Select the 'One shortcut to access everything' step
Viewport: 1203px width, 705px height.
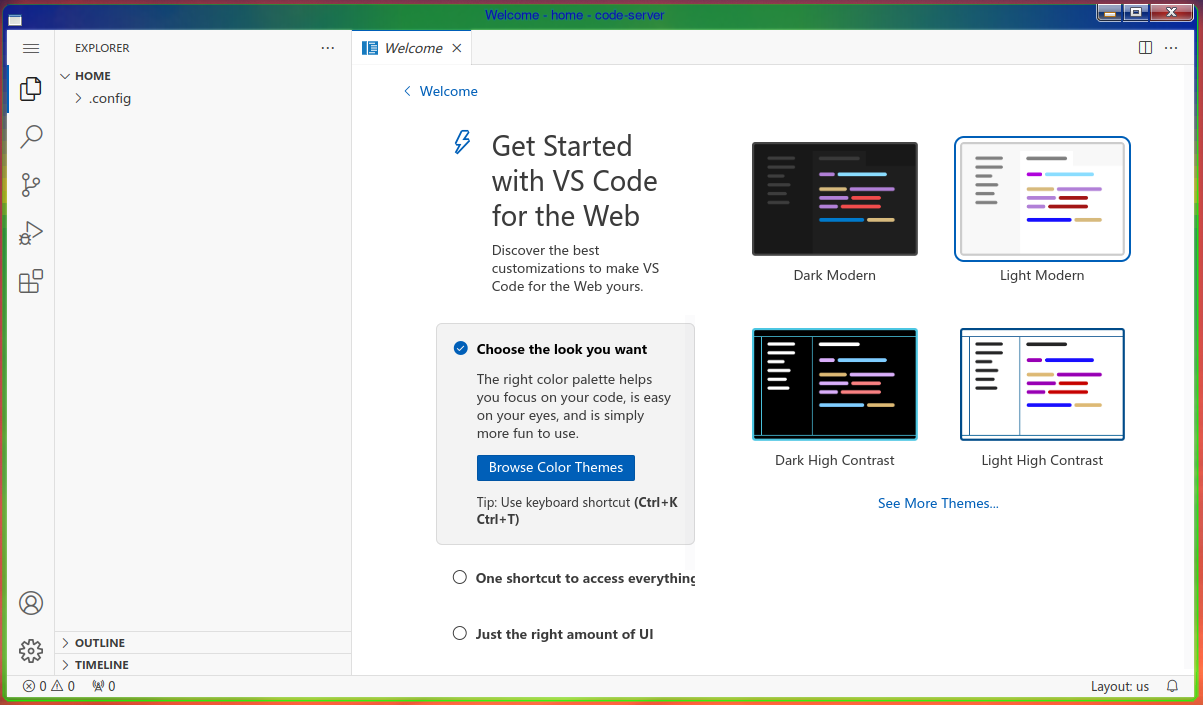tap(575, 578)
